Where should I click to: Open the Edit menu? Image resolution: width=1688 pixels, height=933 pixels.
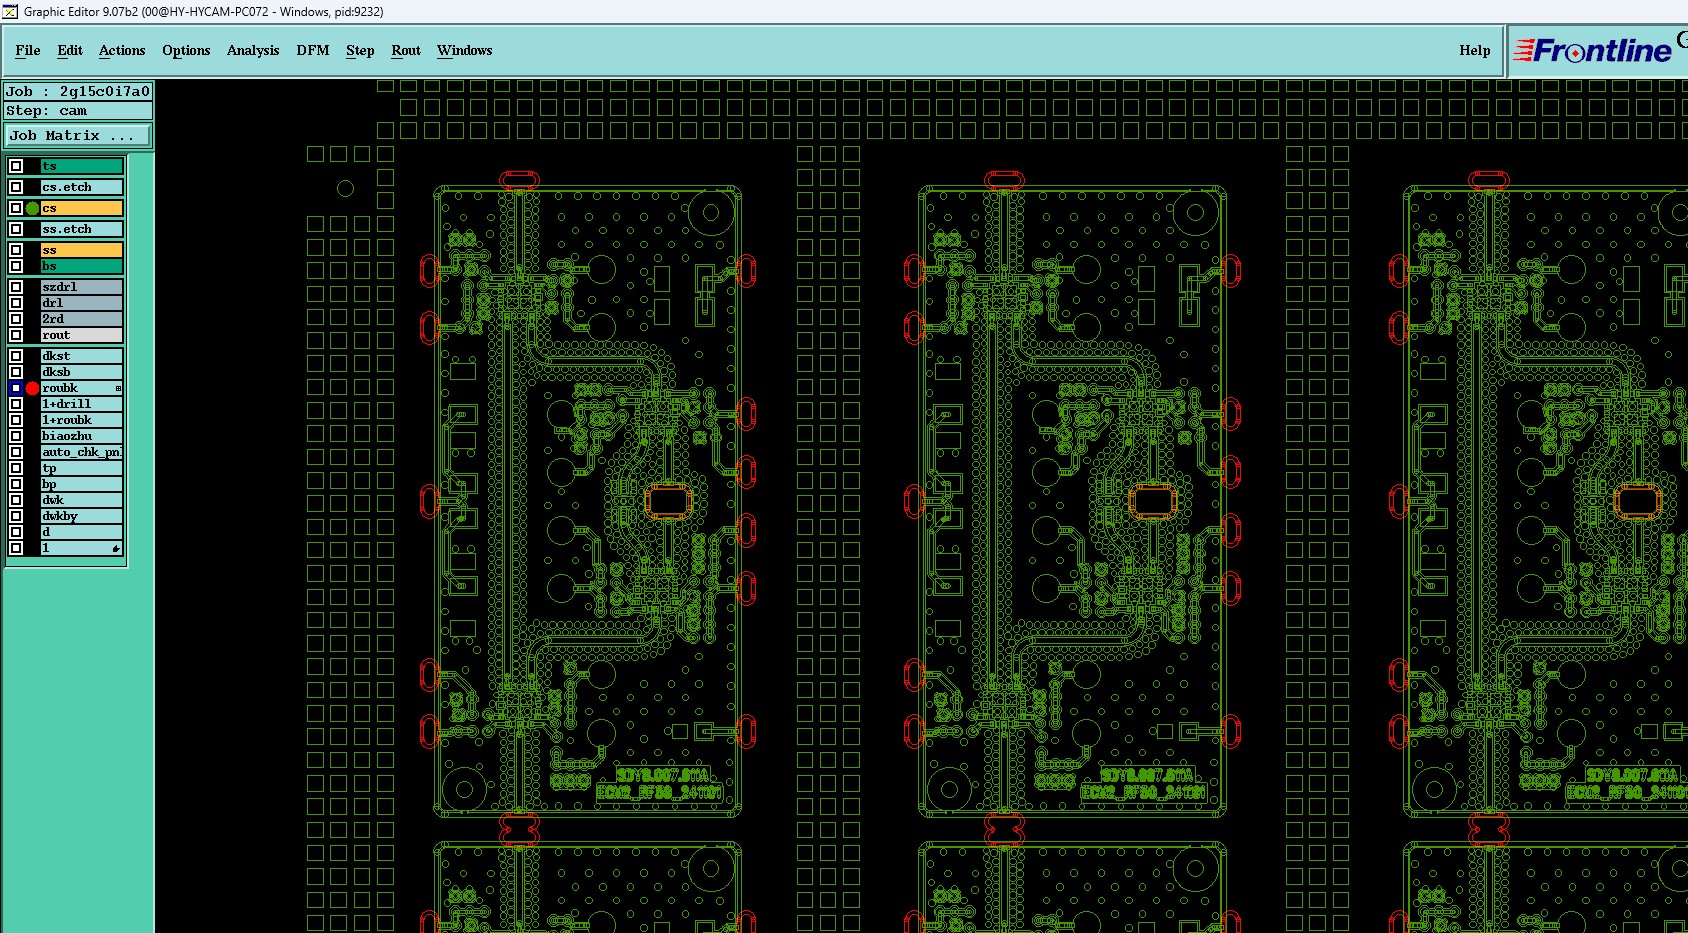click(x=70, y=50)
